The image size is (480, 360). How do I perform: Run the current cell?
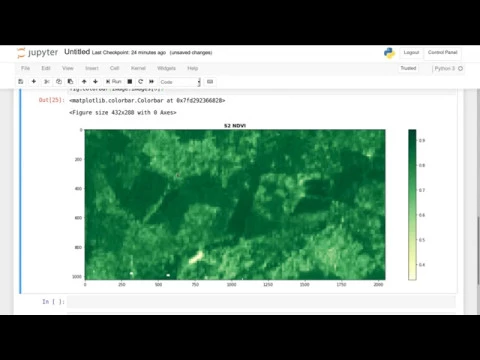tap(114, 81)
